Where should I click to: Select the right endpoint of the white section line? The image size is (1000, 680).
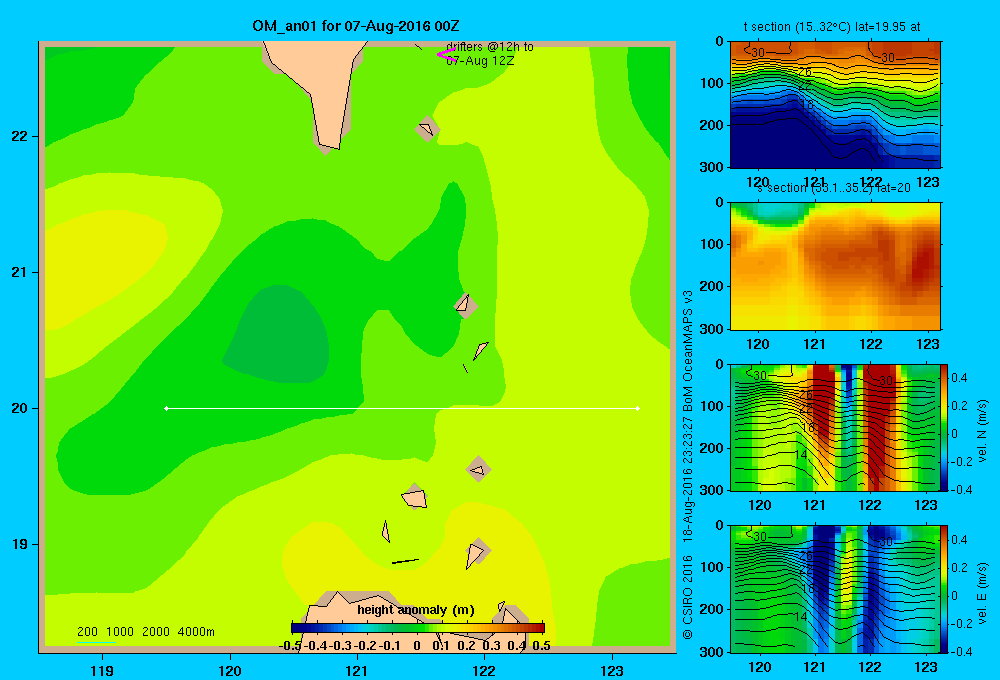pyautogui.click(x=638, y=408)
